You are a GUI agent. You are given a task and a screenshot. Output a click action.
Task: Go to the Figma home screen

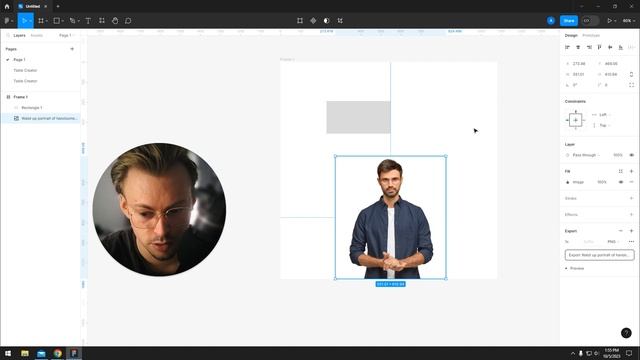pyautogui.click(x=7, y=6)
